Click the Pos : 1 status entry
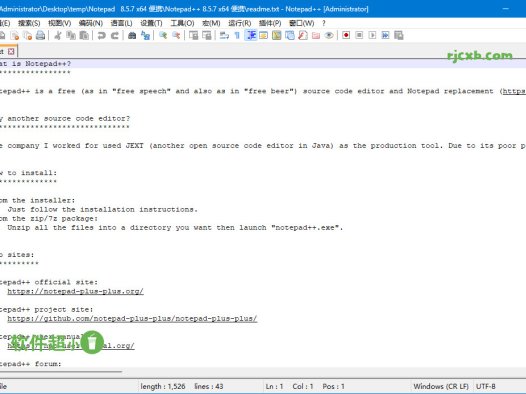Screen dimensions: 526x394 click(333, 386)
